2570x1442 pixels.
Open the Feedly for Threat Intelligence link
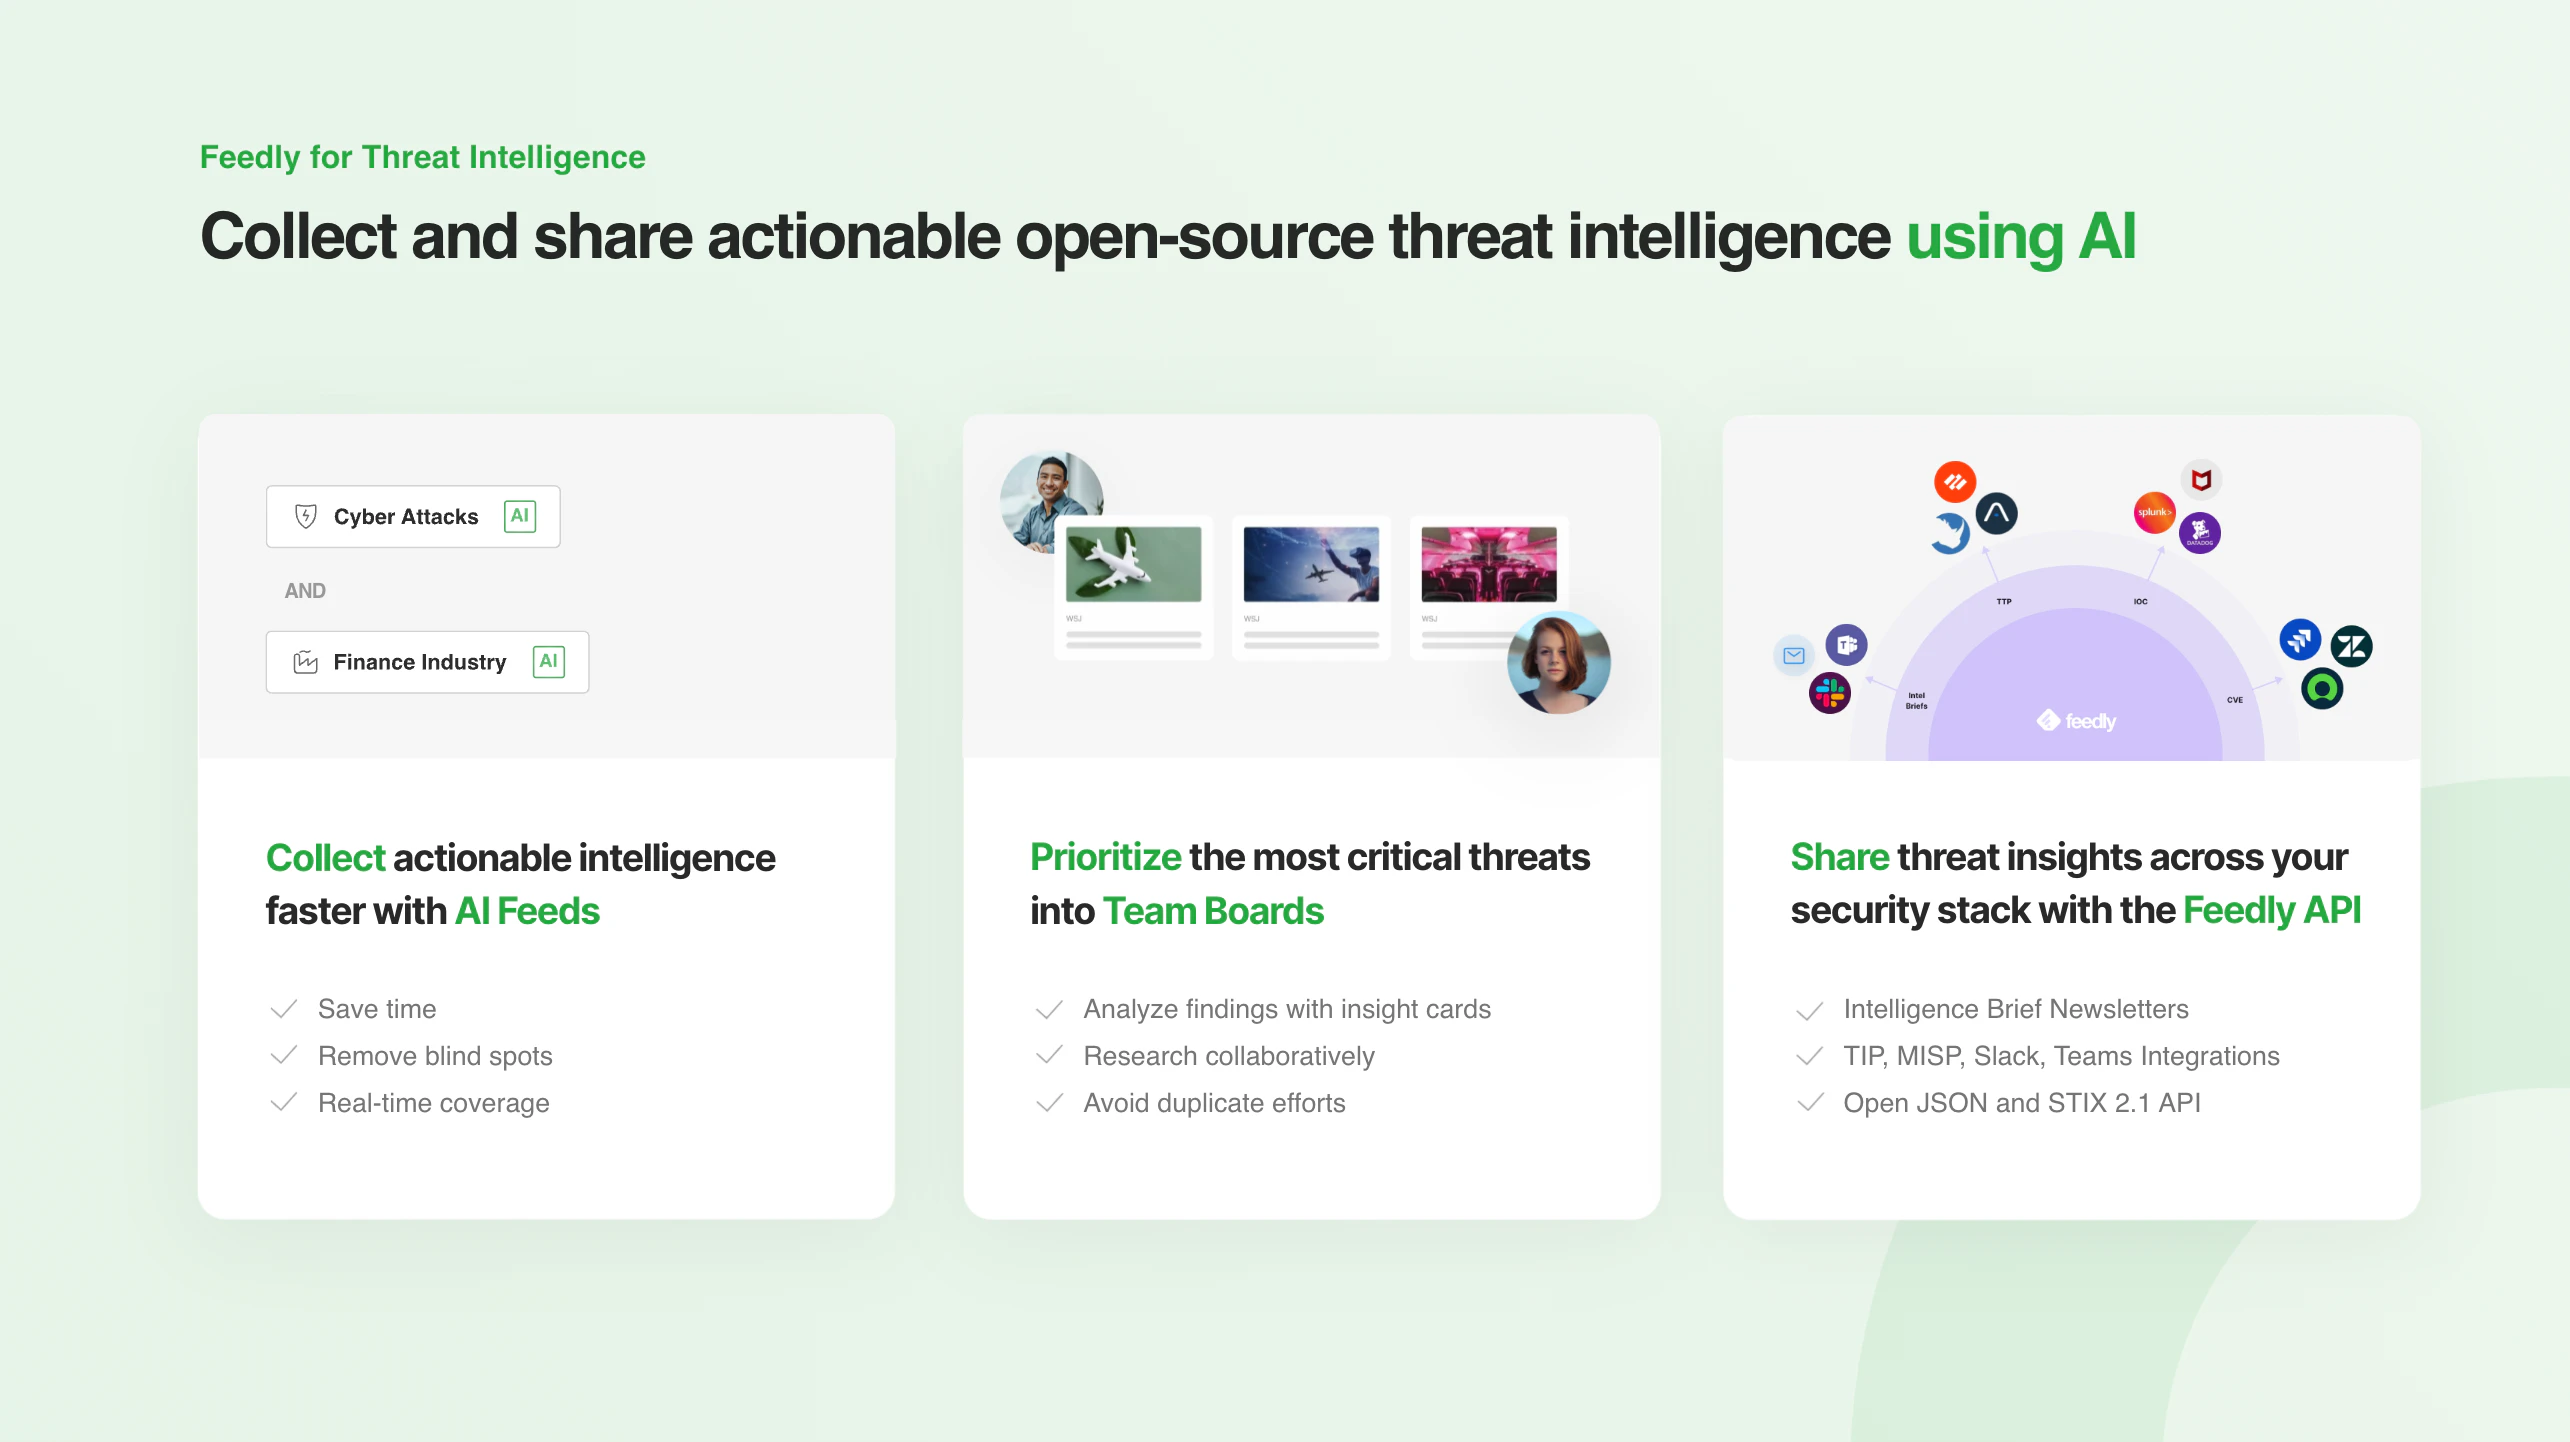tap(422, 157)
